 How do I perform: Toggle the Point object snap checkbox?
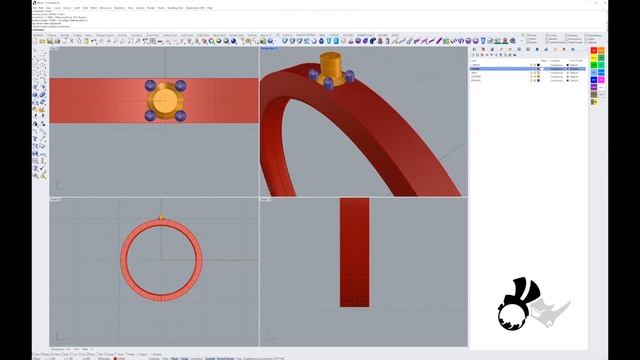[x=56, y=354]
